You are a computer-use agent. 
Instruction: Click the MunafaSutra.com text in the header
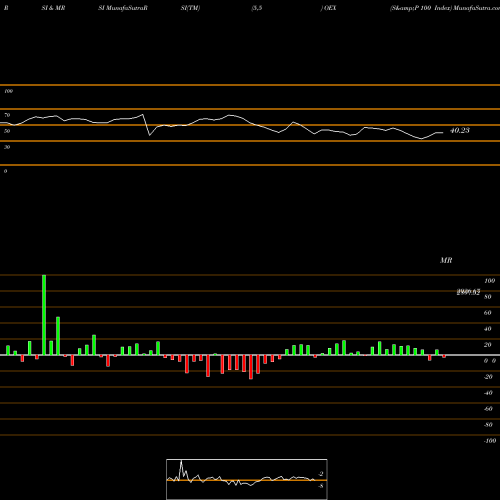(x=476, y=8)
